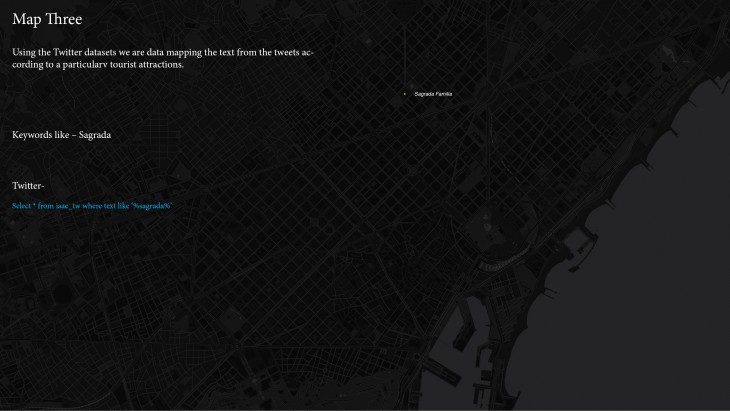The width and height of the screenshot is (730, 411).
Task: Click the word Select in the query
Action: [21, 205]
